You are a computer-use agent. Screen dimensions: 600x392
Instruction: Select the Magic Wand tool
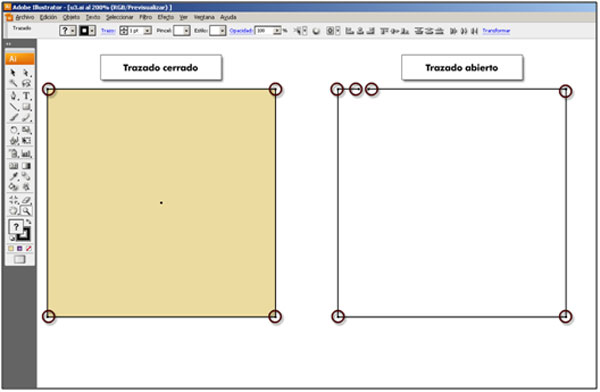point(14,83)
